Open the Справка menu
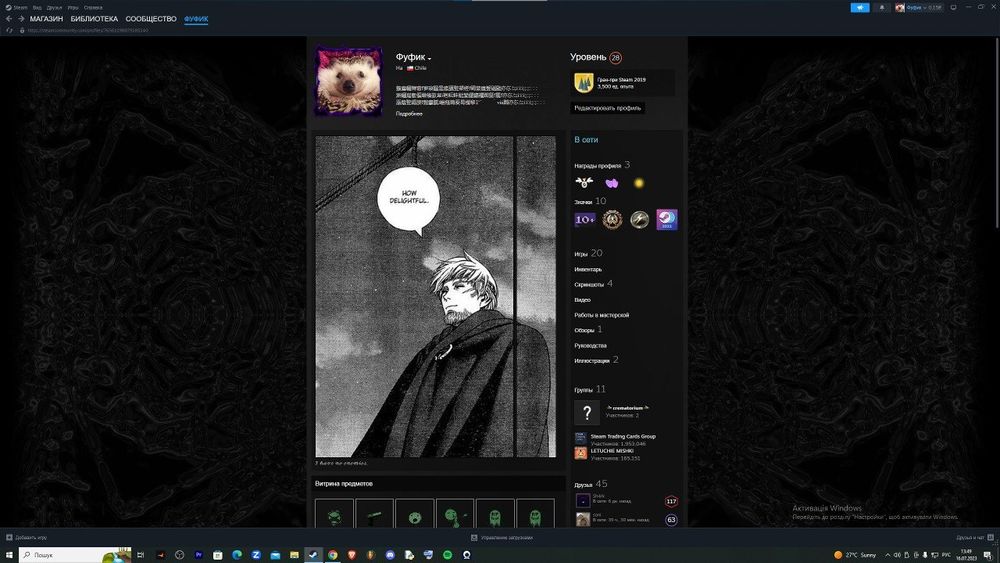This screenshot has width=1000, height=563. [x=93, y=8]
